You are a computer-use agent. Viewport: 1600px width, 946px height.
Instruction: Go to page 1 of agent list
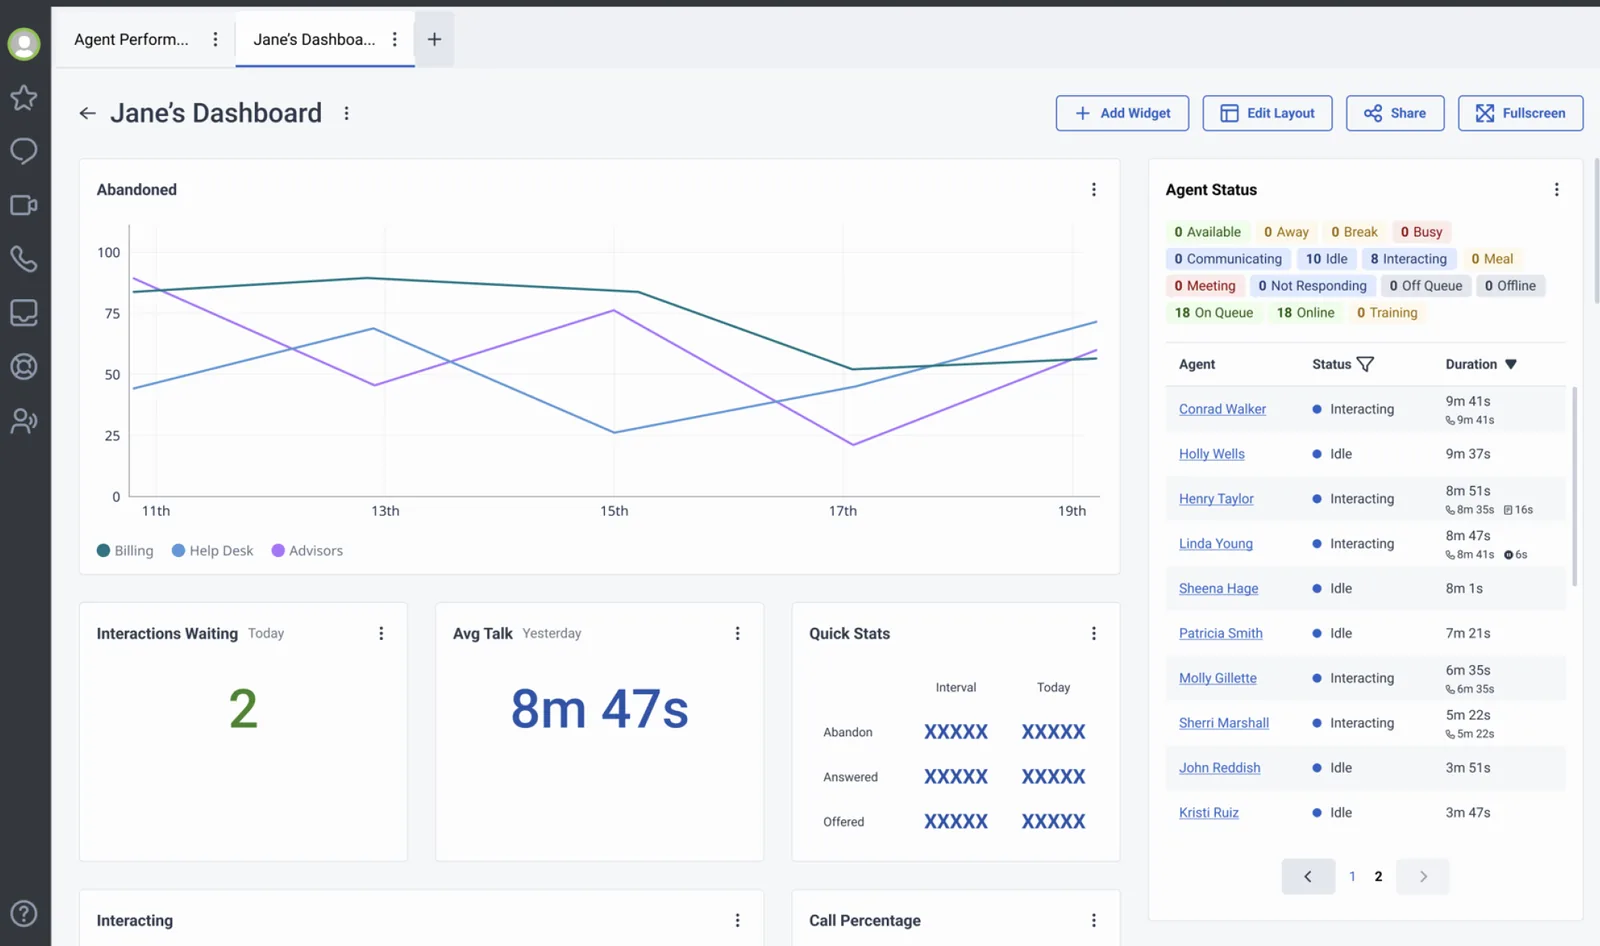coord(1352,877)
